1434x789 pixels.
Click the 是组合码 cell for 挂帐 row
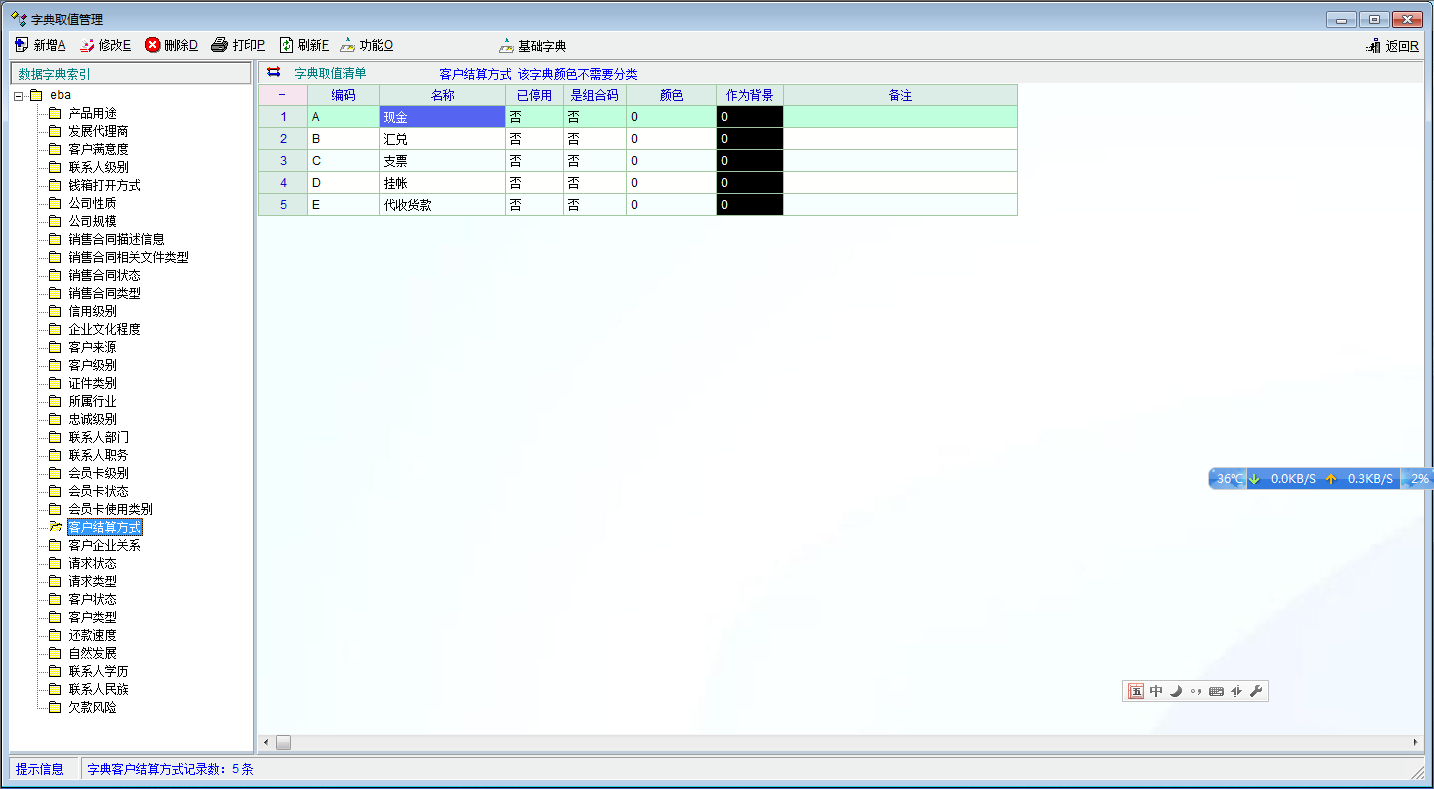click(594, 183)
